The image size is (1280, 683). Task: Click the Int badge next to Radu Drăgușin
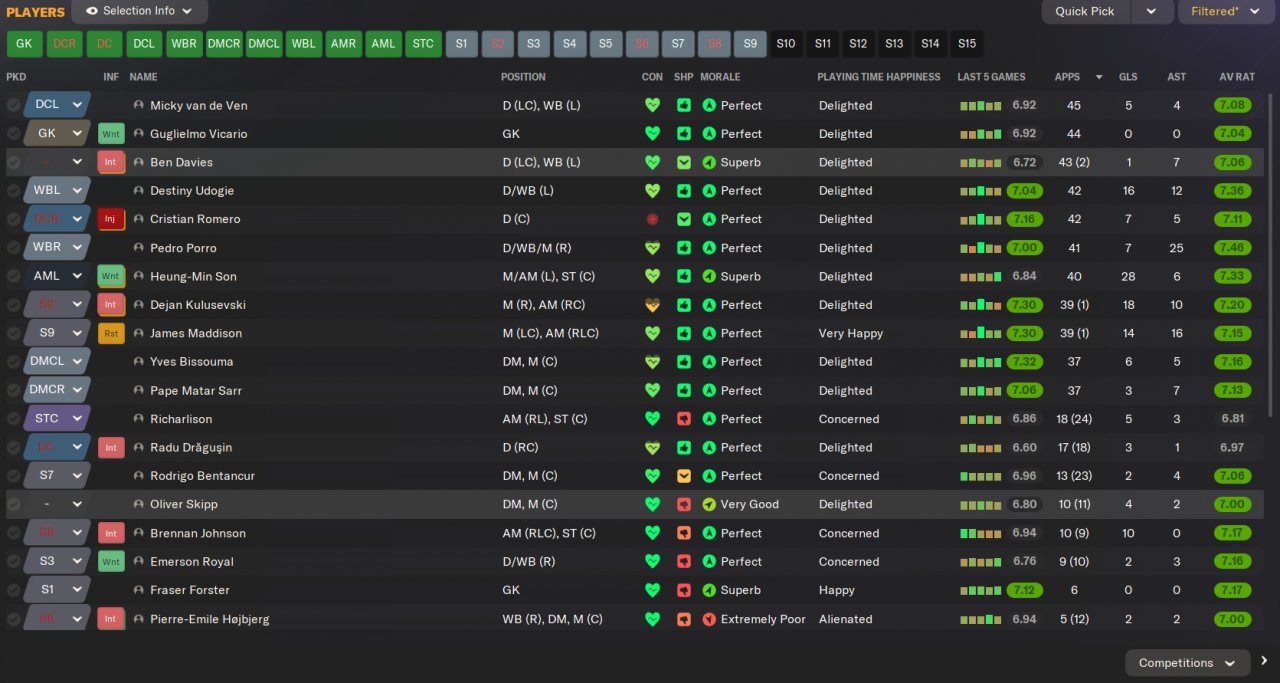pyautogui.click(x=111, y=447)
